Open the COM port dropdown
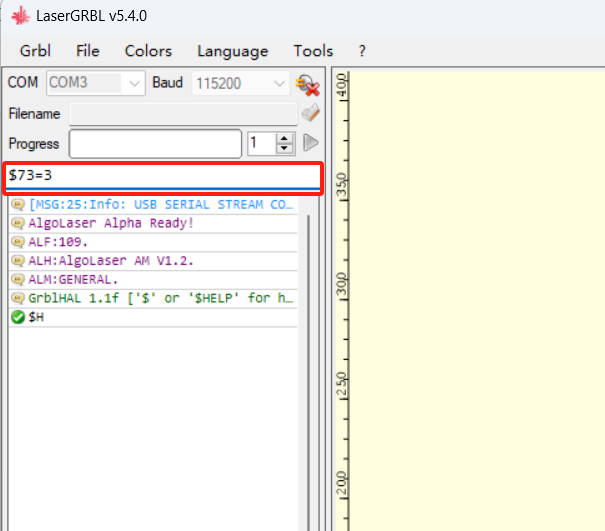605x531 pixels. coord(96,83)
